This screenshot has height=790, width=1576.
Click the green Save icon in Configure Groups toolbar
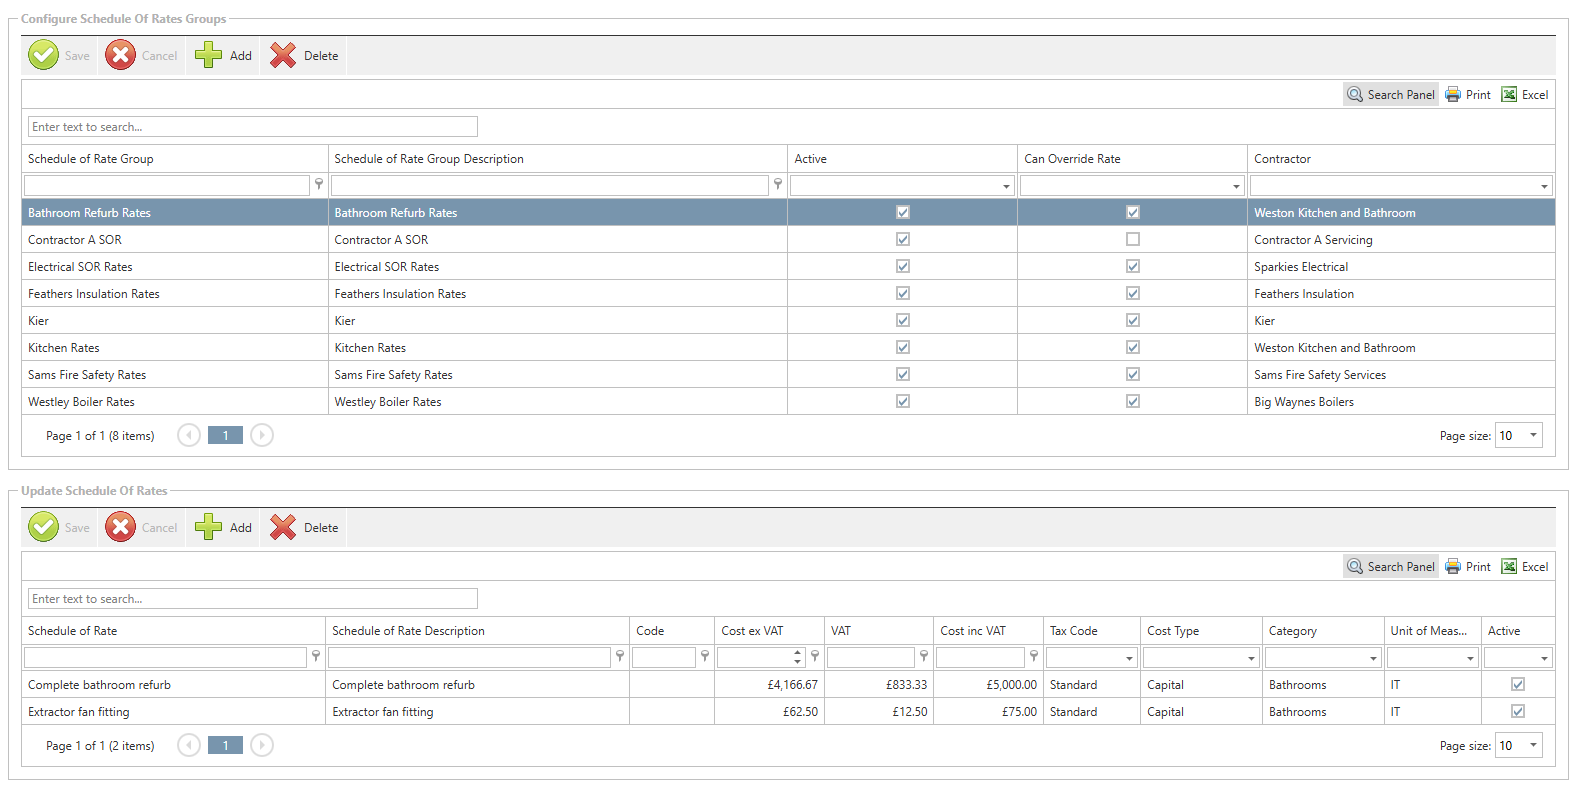[43, 55]
